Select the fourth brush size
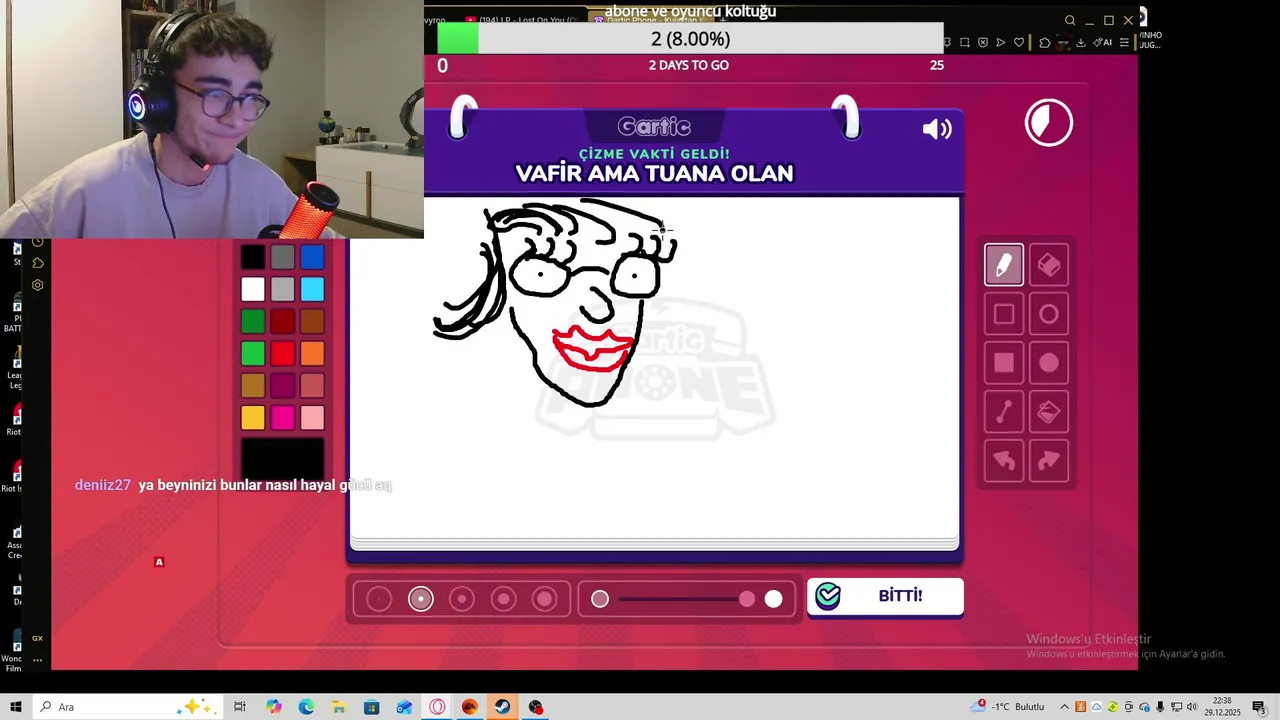The width and height of the screenshot is (1280, 720). 503,599
